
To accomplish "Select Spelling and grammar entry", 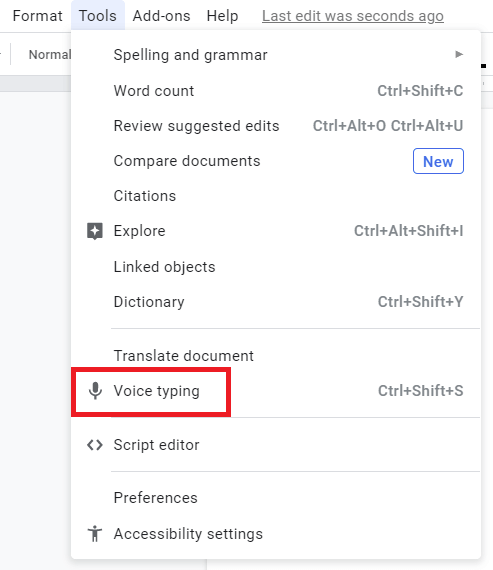I will click(x=276, y=55).
